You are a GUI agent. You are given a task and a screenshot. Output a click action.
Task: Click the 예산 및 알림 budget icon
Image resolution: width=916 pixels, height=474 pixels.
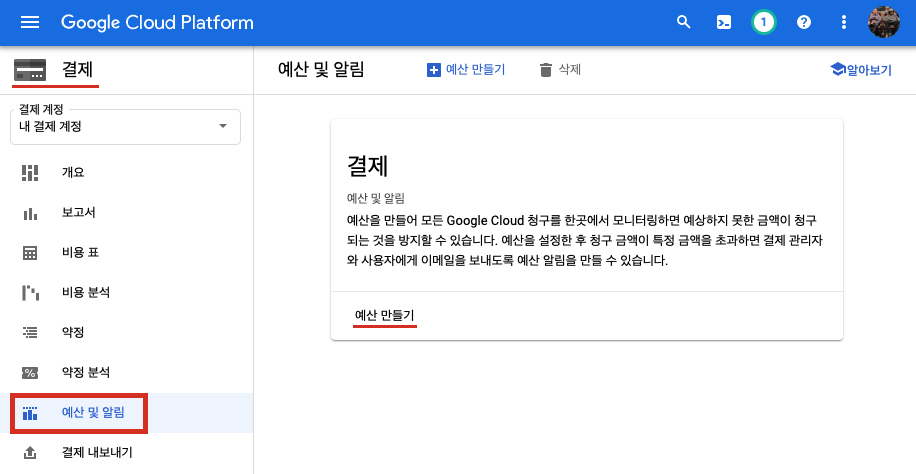click(30, 413)
